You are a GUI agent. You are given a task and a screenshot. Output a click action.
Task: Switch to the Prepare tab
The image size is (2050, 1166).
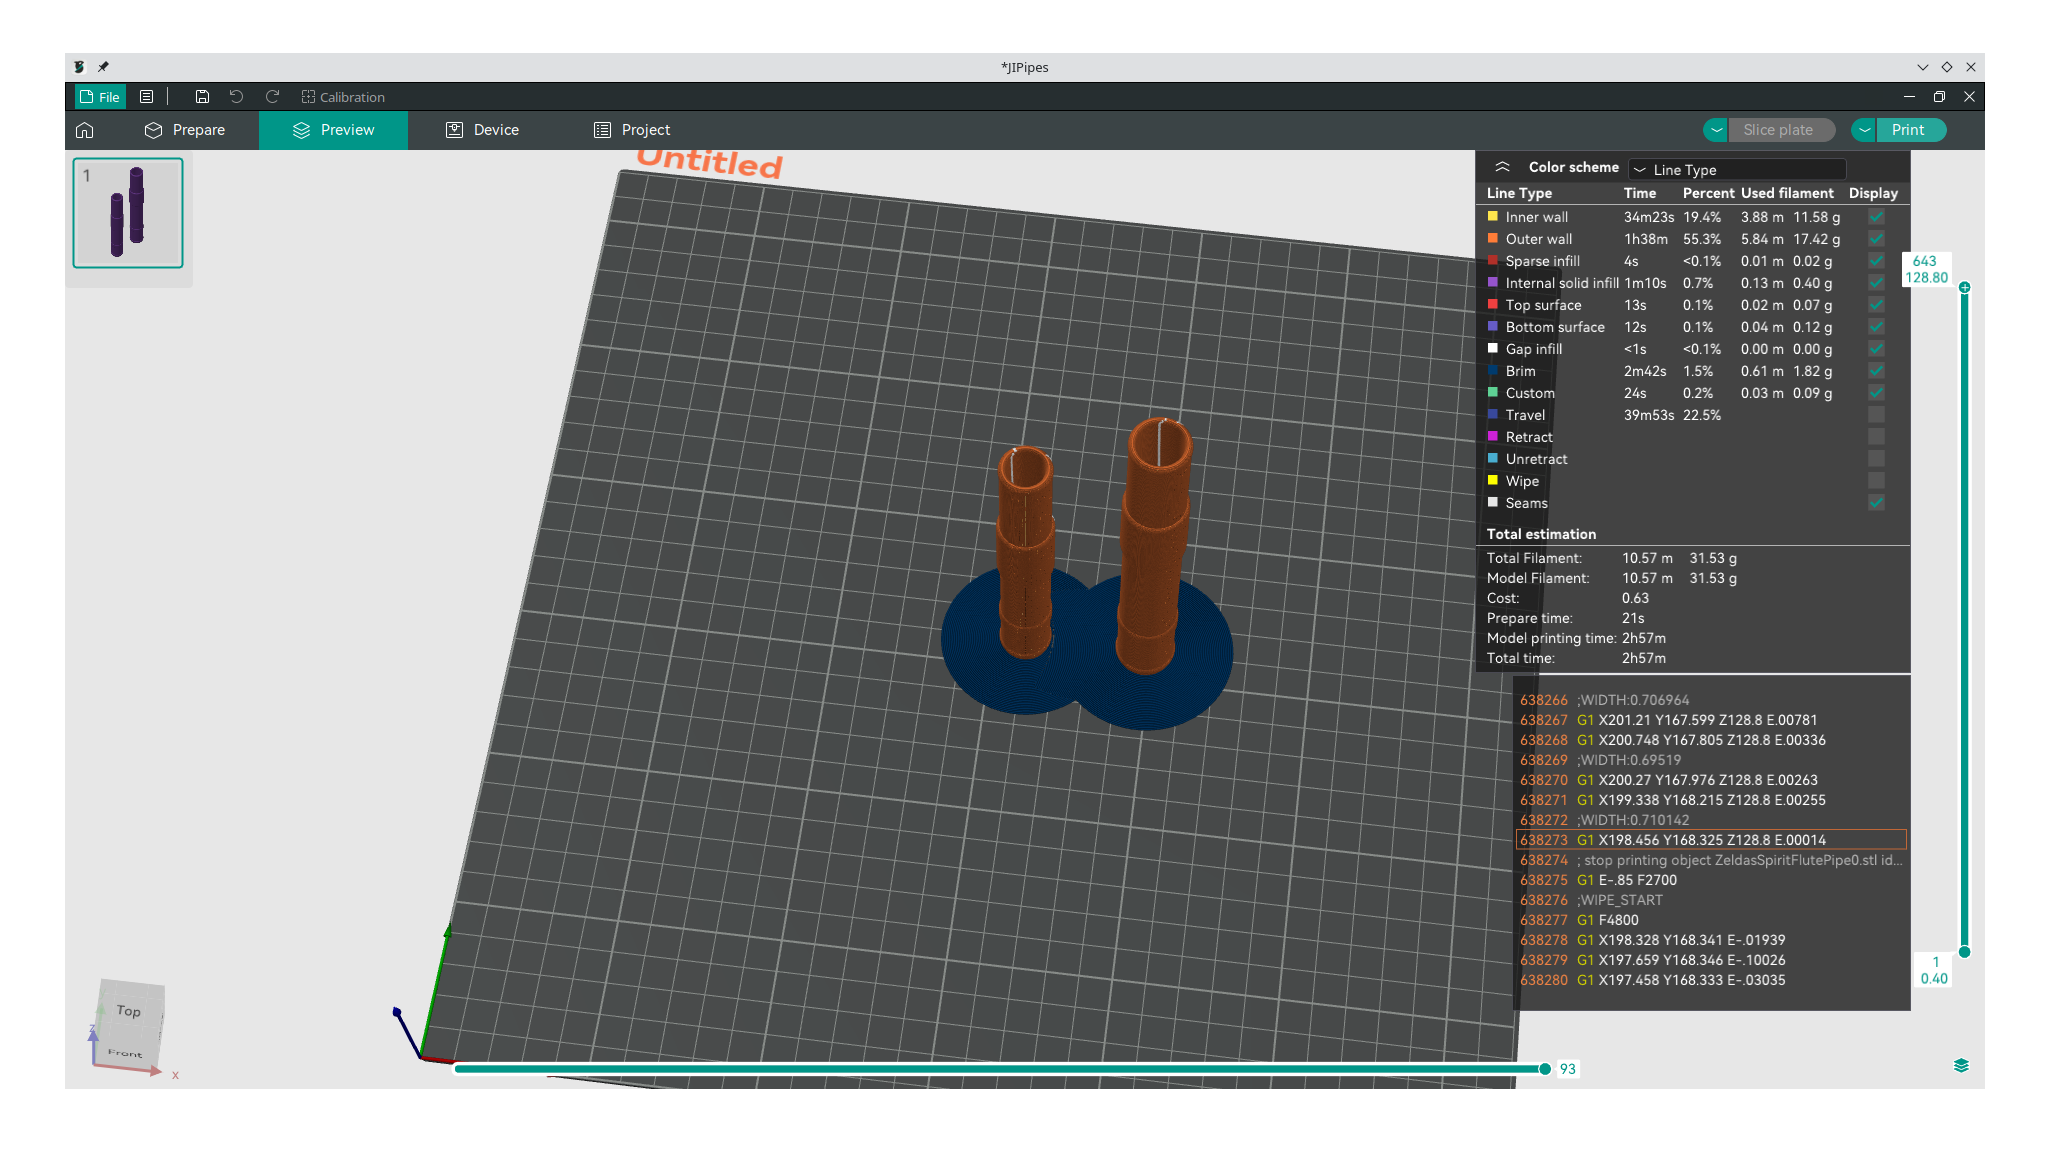pos(185,130)
